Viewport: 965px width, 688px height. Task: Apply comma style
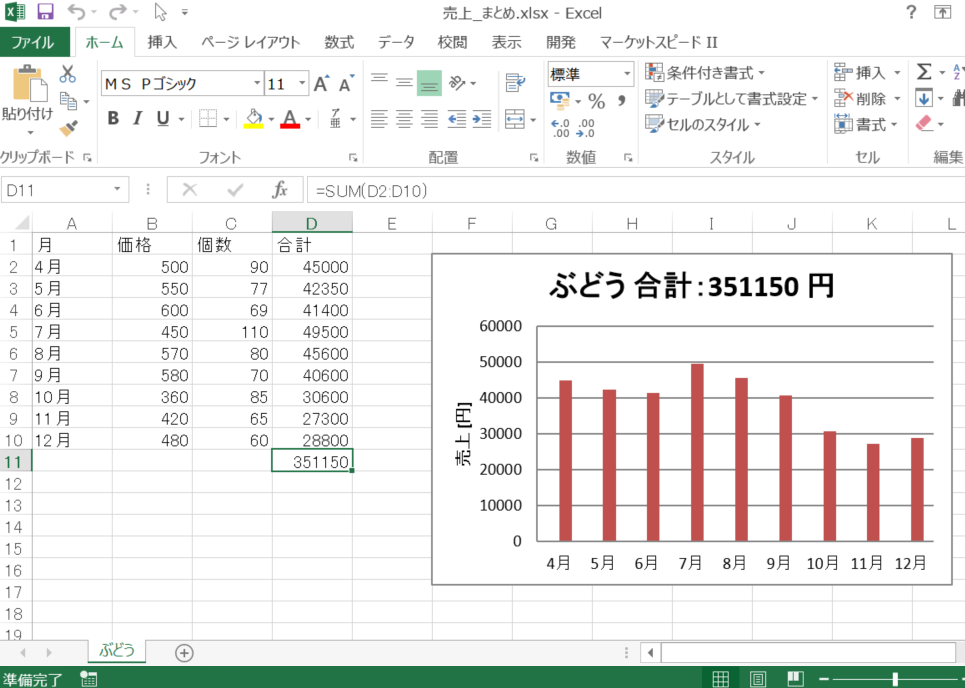coord(622,100)
